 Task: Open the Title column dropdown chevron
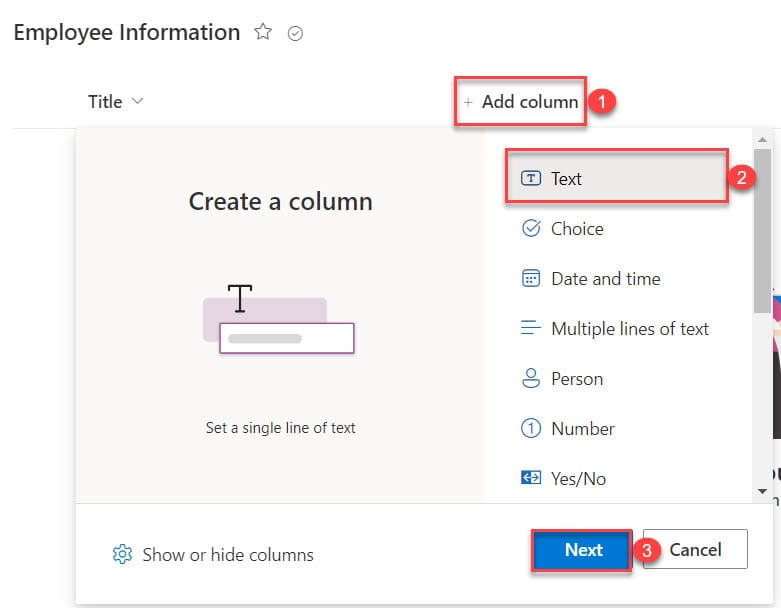click(x=137, y=101)
